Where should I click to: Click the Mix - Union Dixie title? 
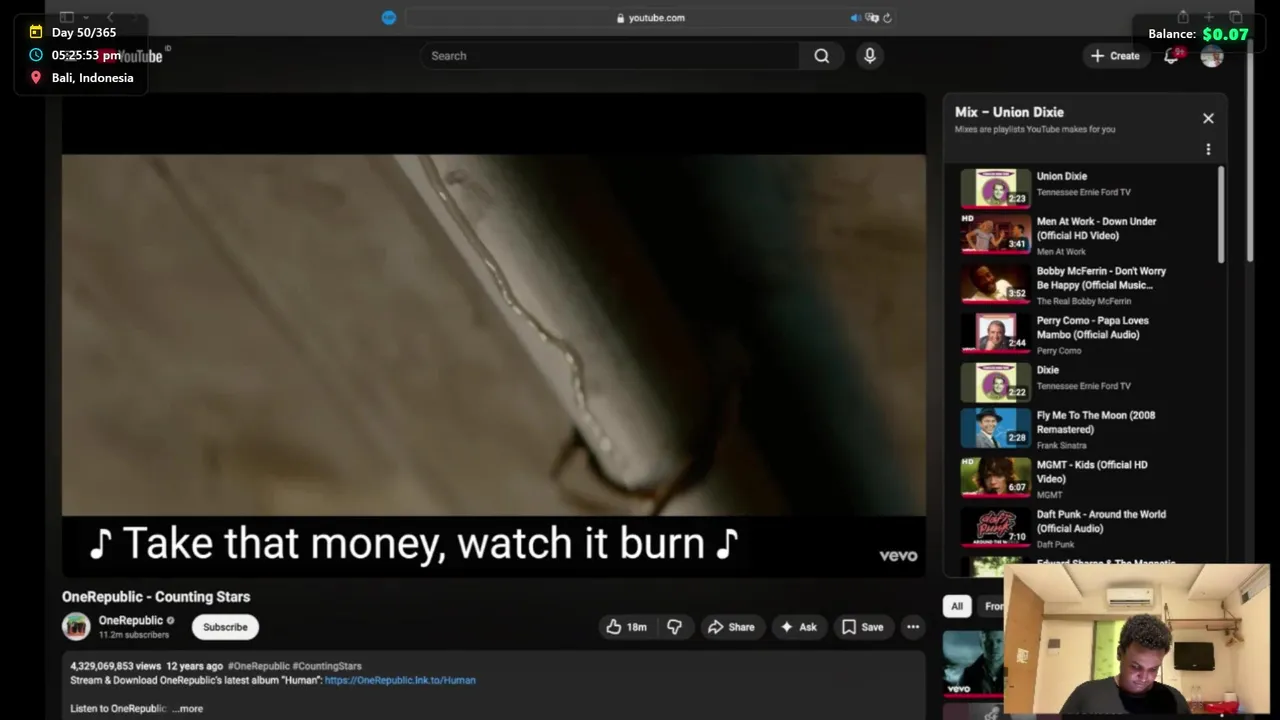coord(1009,112)
